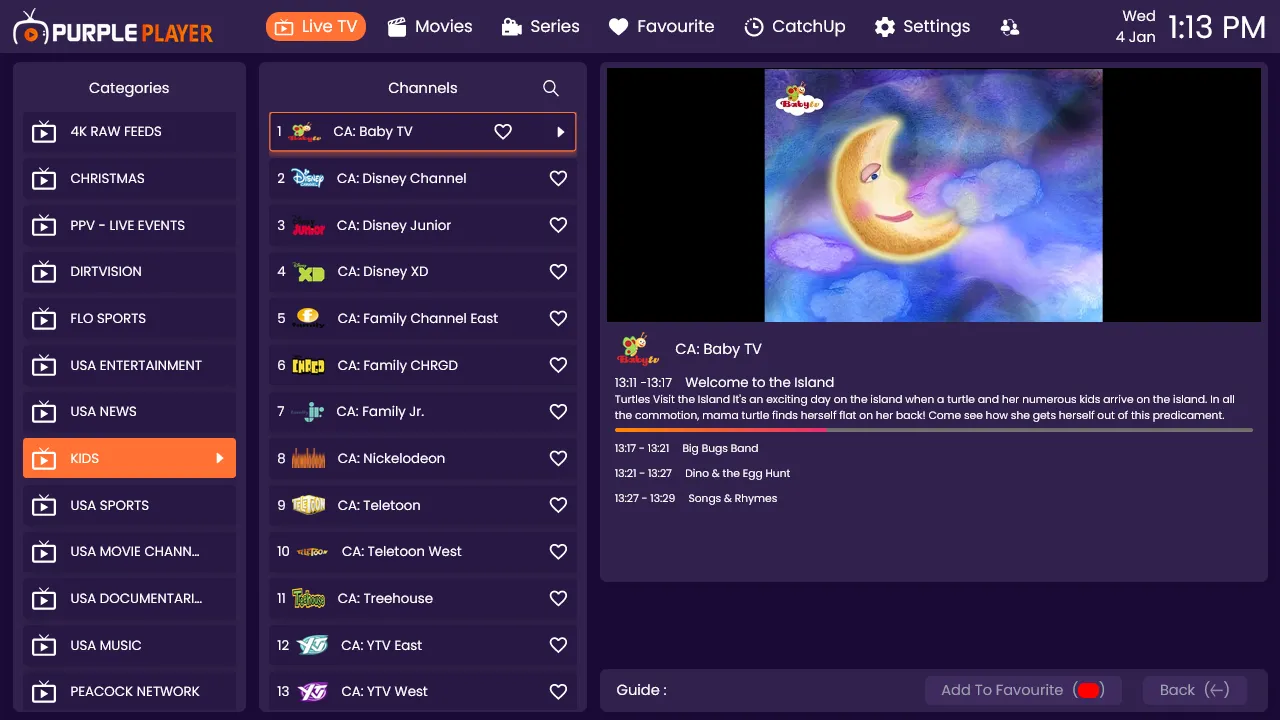
Task: Open the Movies section
Action: 430,27
